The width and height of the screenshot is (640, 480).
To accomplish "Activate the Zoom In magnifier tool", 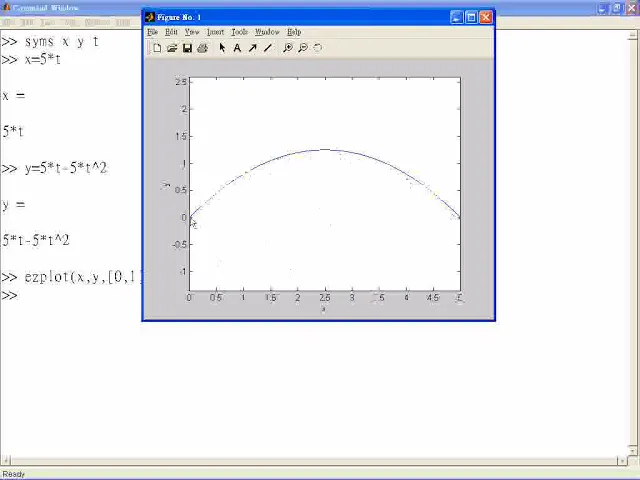I will point(288,48).
